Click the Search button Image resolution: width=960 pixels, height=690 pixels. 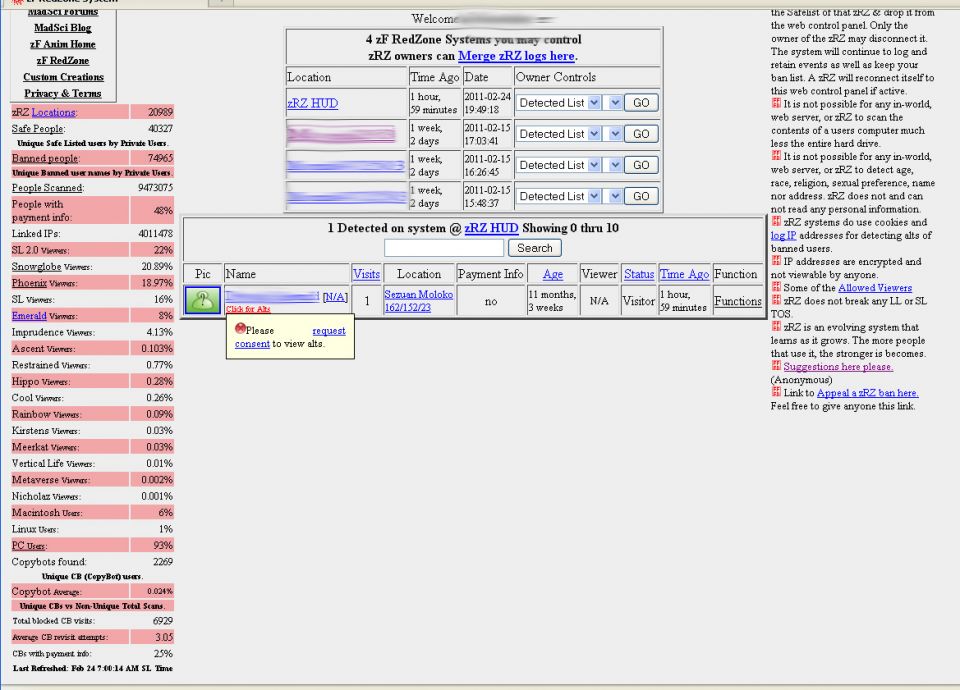[534, 248]
